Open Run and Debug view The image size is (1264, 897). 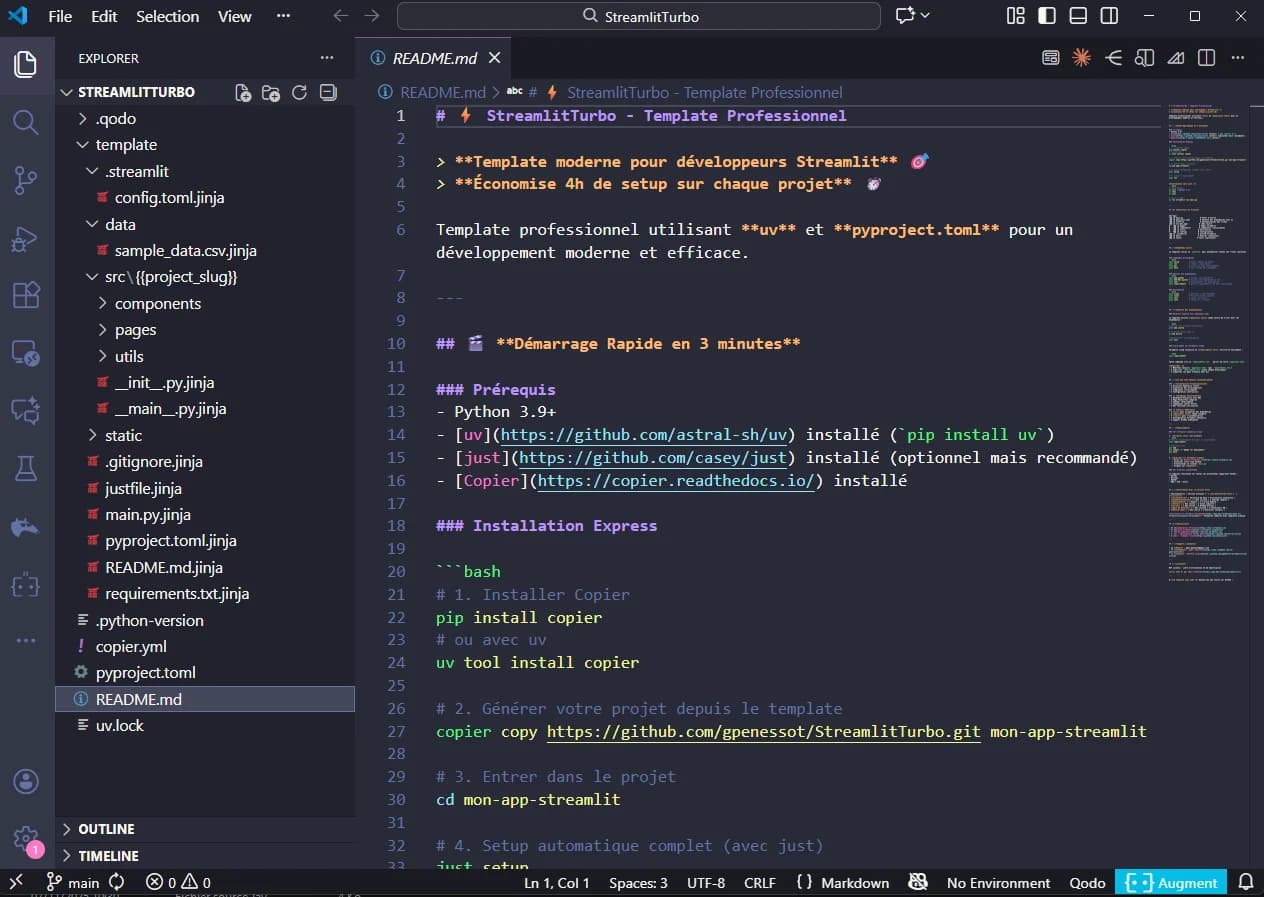pyautogui.click(x=26, y=239)
